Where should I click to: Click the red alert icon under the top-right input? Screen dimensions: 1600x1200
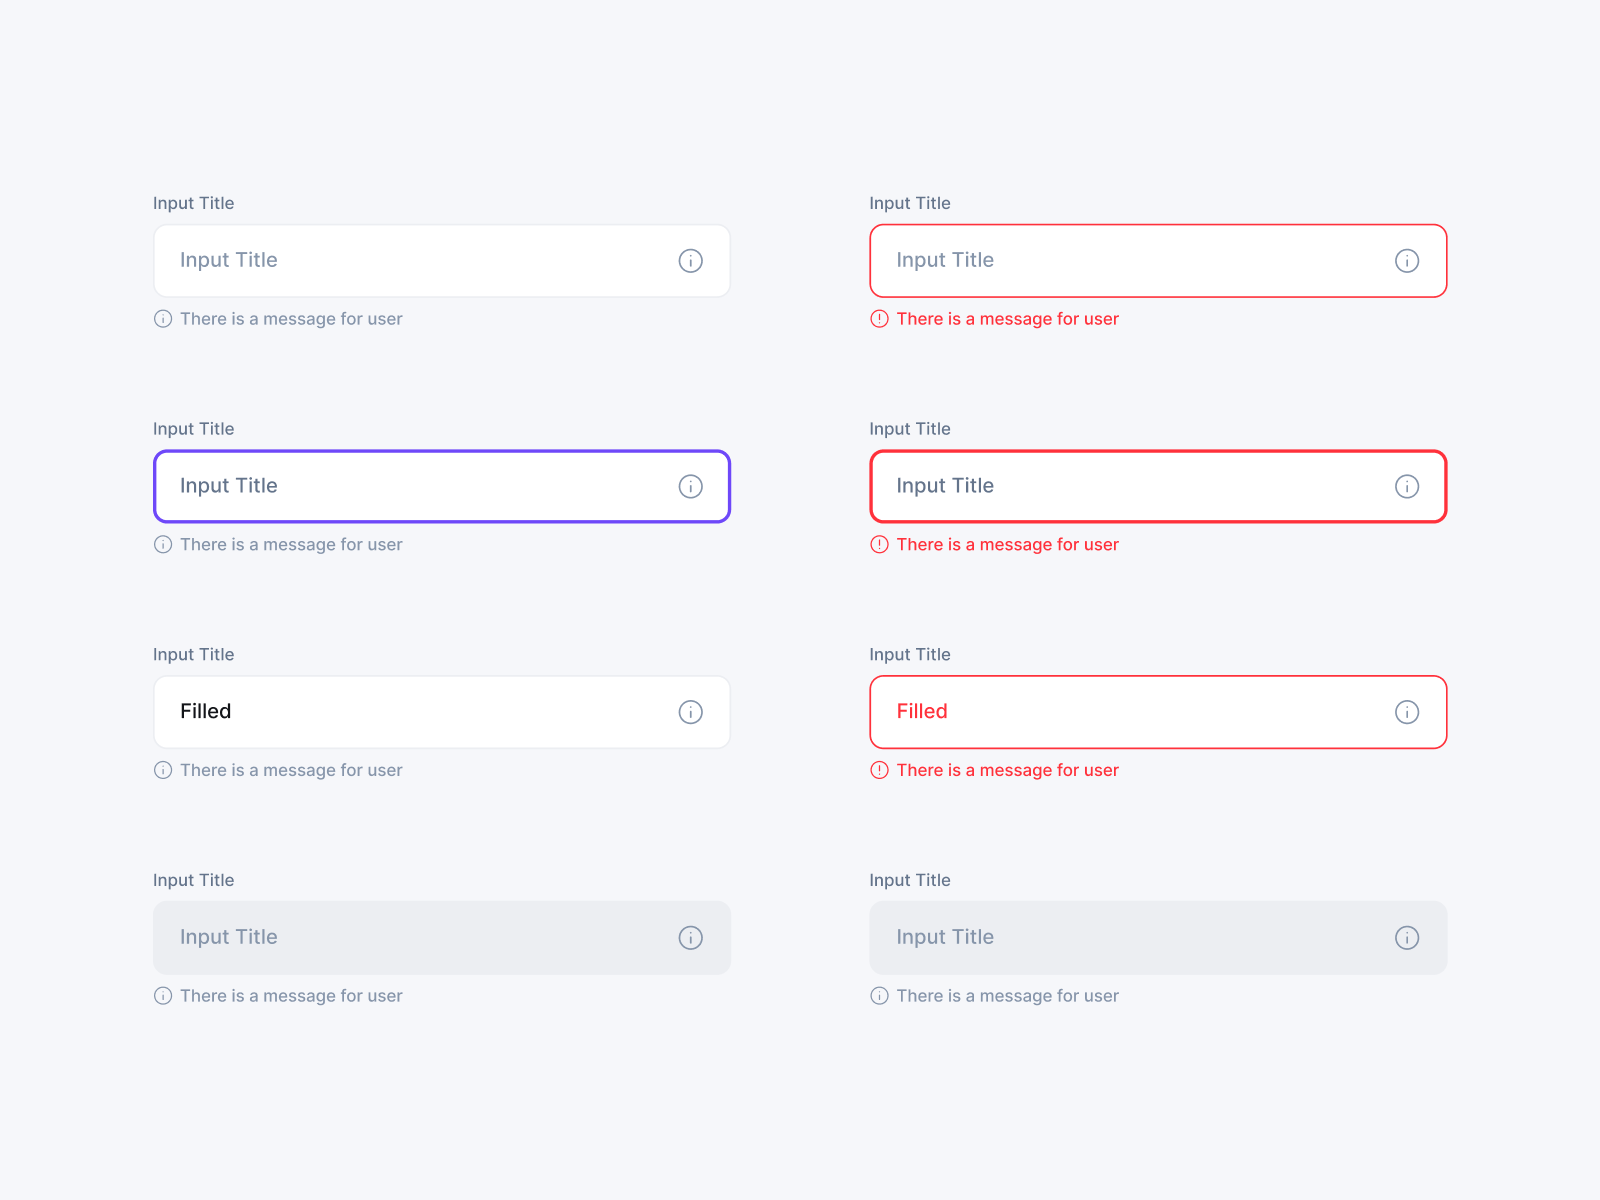point(879,318)
